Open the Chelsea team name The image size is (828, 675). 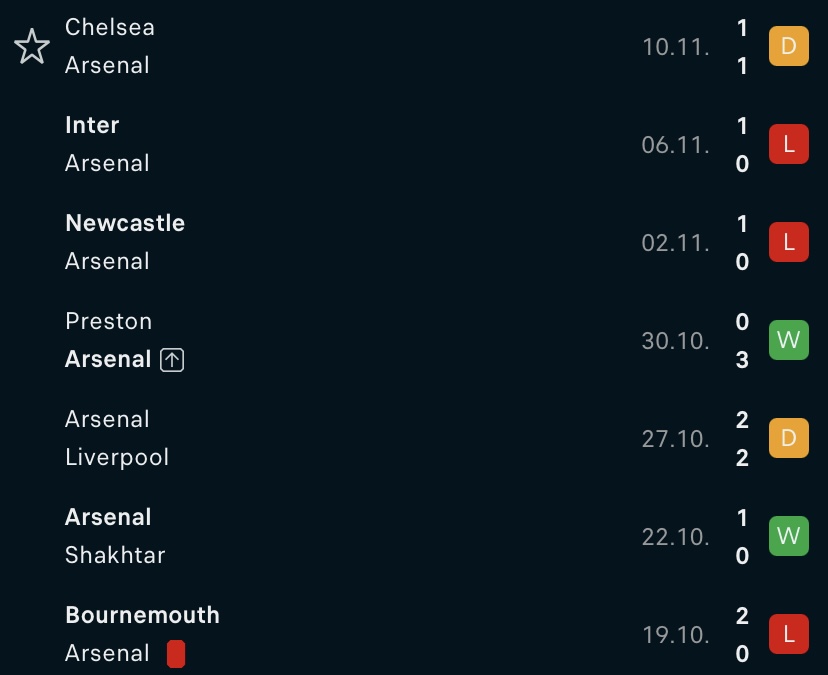[x=110, y=27]
